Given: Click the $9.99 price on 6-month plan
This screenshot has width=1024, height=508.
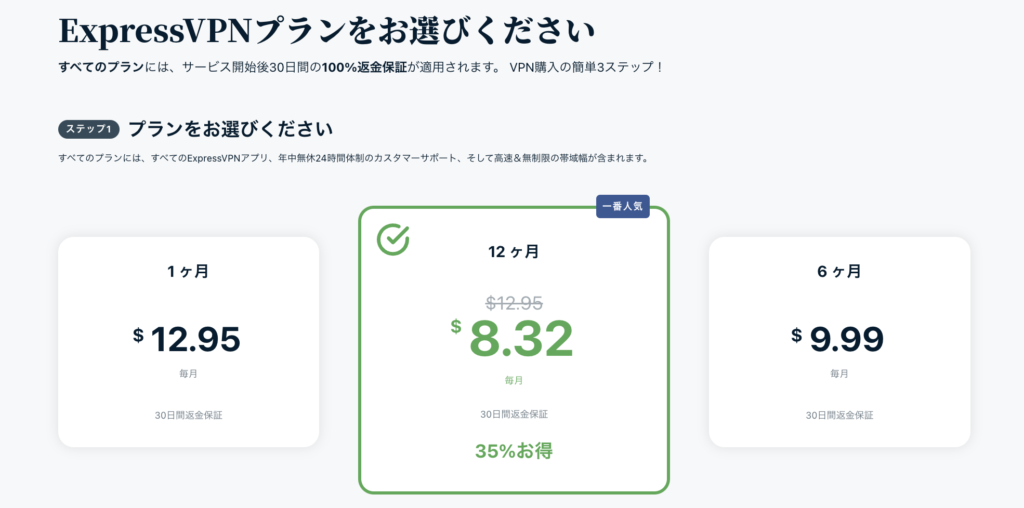Looking at the screenshot, I should tap(838, 340).
